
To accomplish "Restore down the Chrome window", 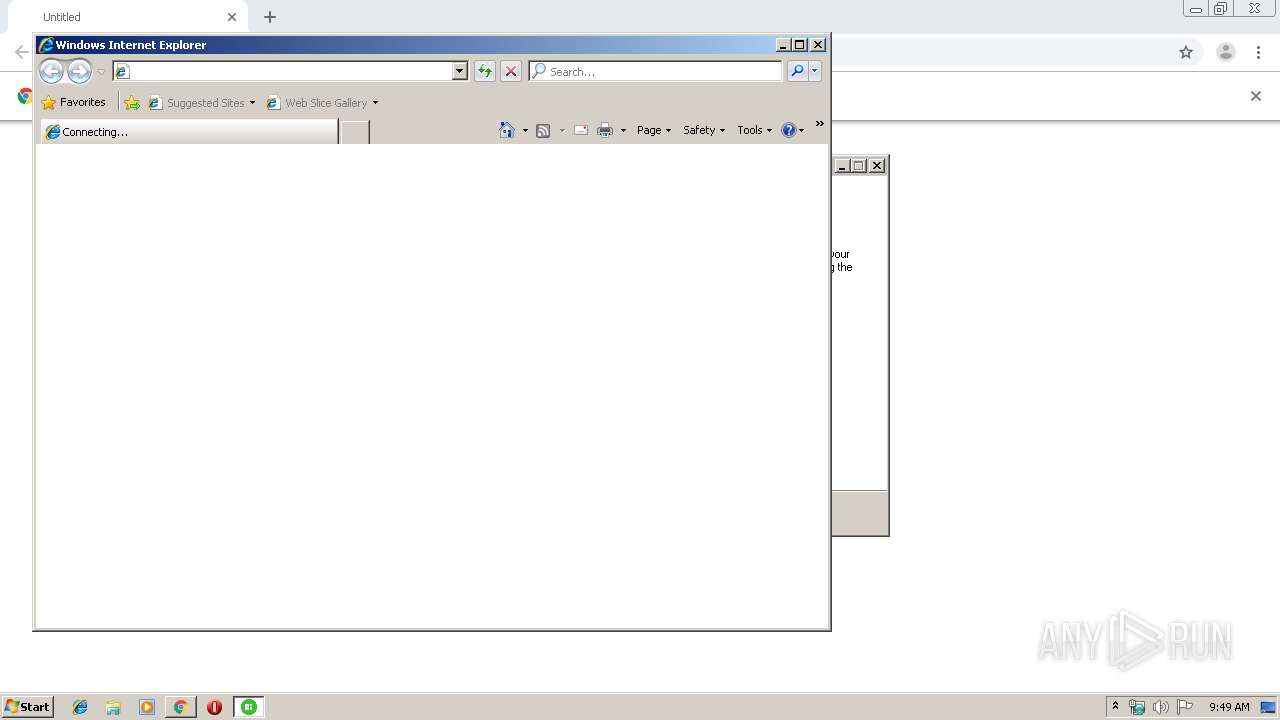I will (x=1221, y=9).
